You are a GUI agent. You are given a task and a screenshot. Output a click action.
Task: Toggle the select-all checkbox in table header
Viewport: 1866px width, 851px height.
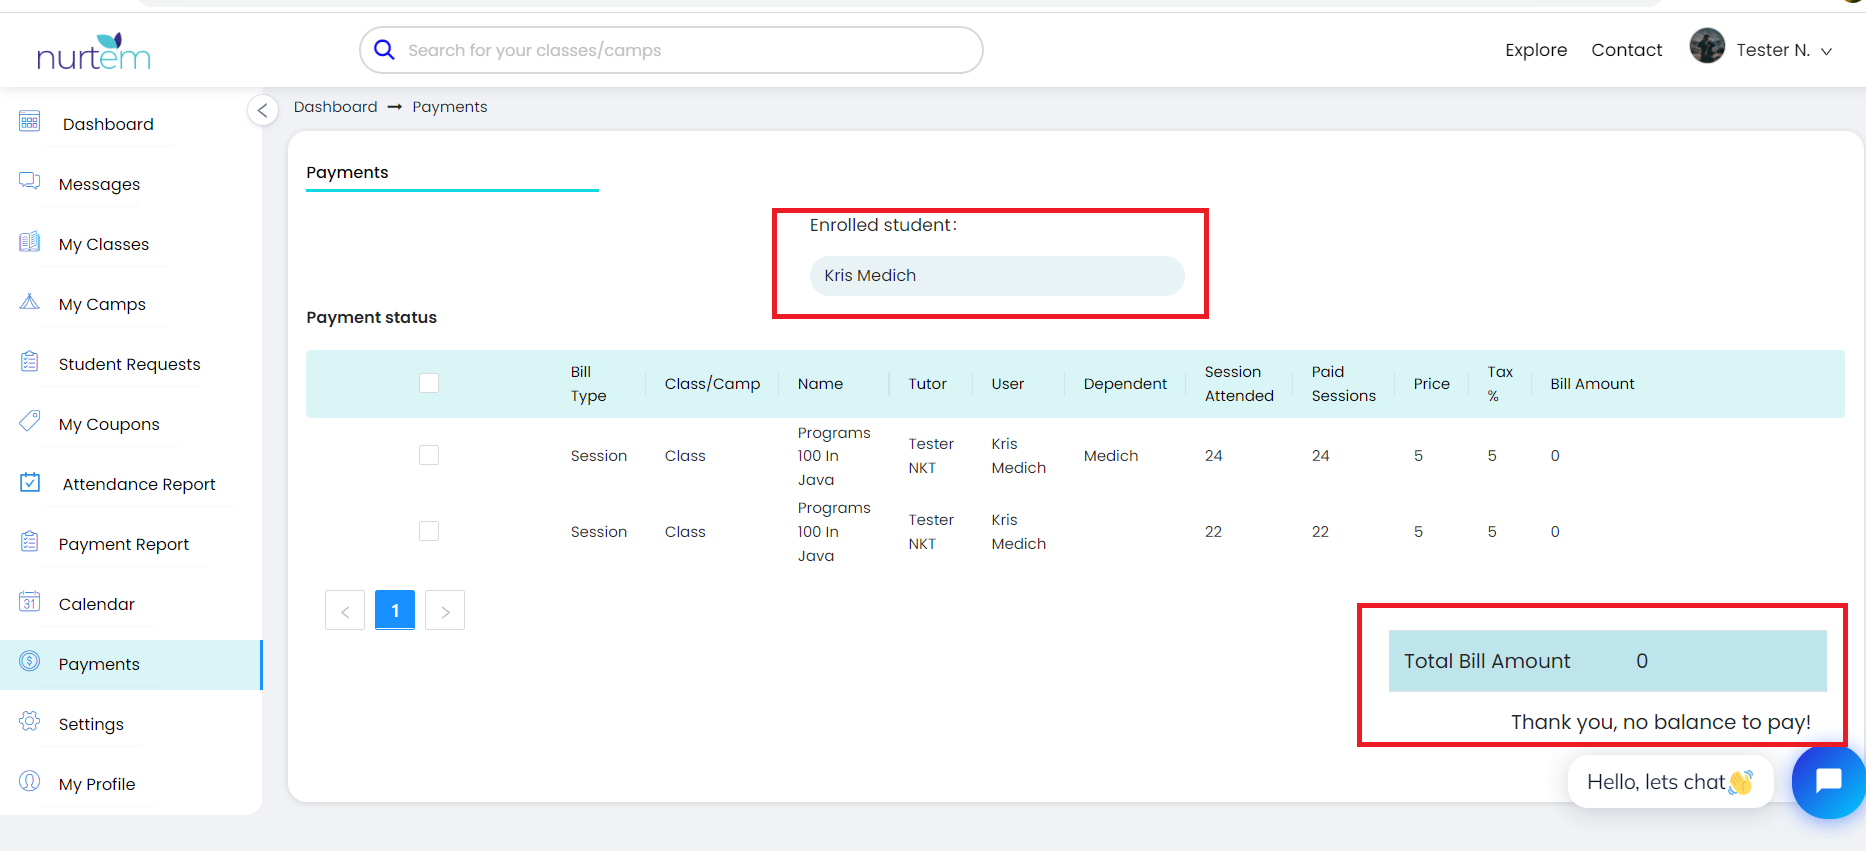pyautogui.click(x=429, y=383)
